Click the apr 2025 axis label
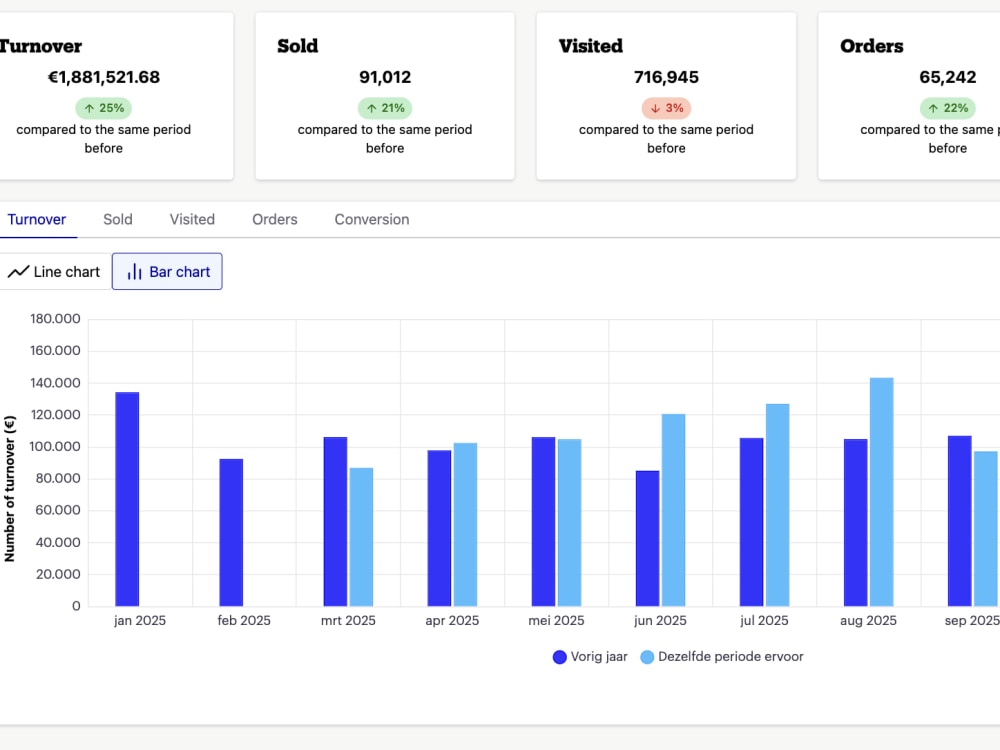The width and height of the screenshot is (1000, 750). pyautogui.click(x=452, y=621)
